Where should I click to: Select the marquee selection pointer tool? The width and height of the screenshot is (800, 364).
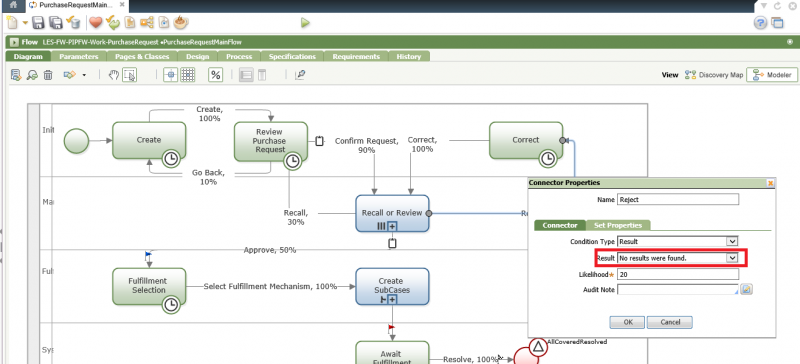point(130,75)
